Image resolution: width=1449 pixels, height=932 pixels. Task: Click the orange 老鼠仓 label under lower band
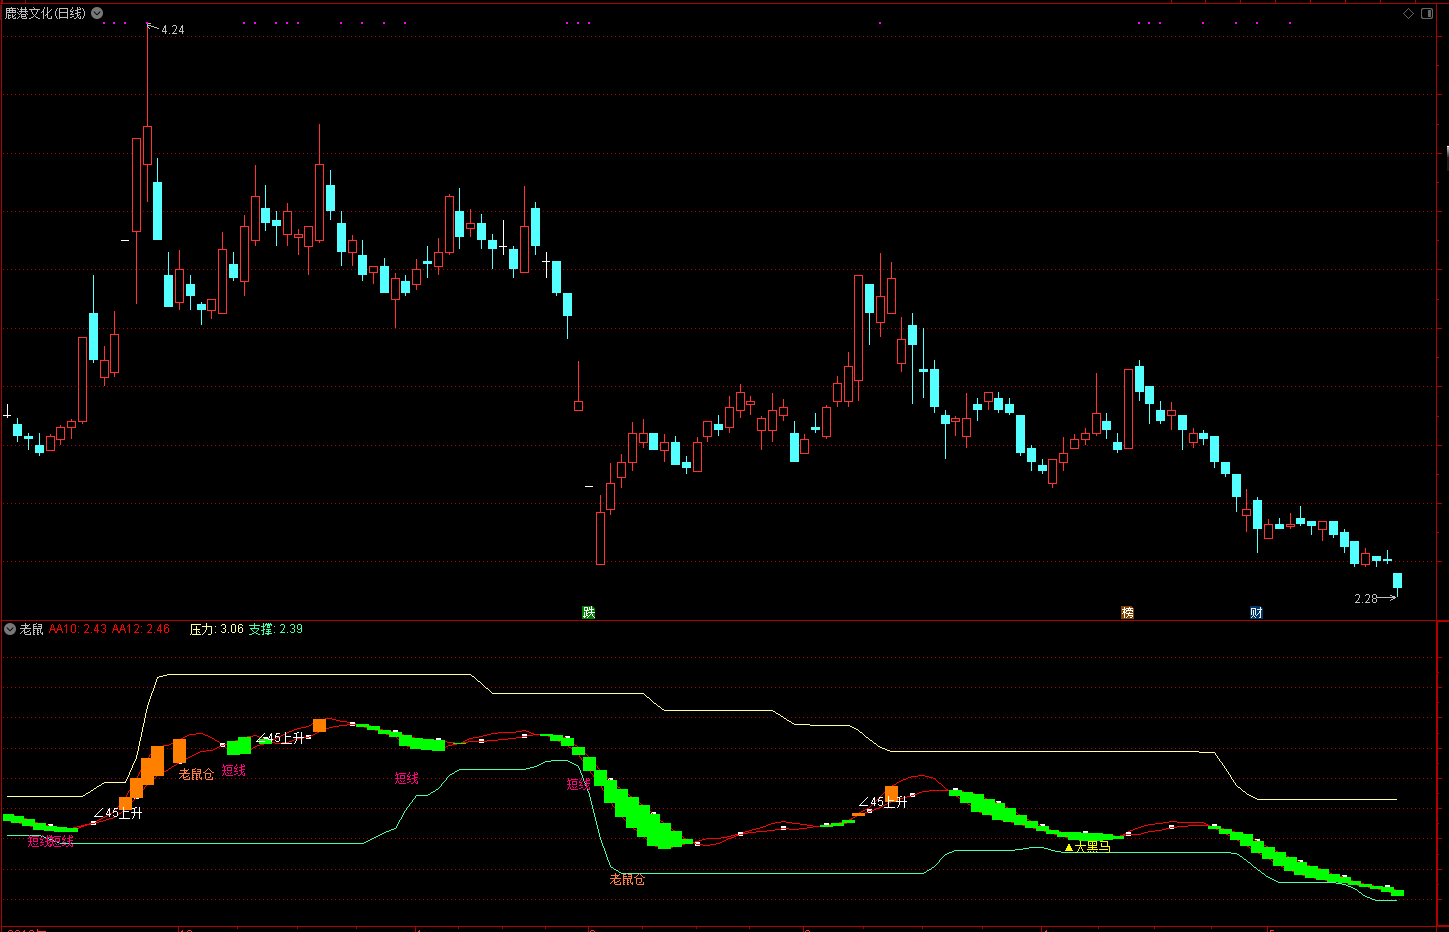[627, 879]
